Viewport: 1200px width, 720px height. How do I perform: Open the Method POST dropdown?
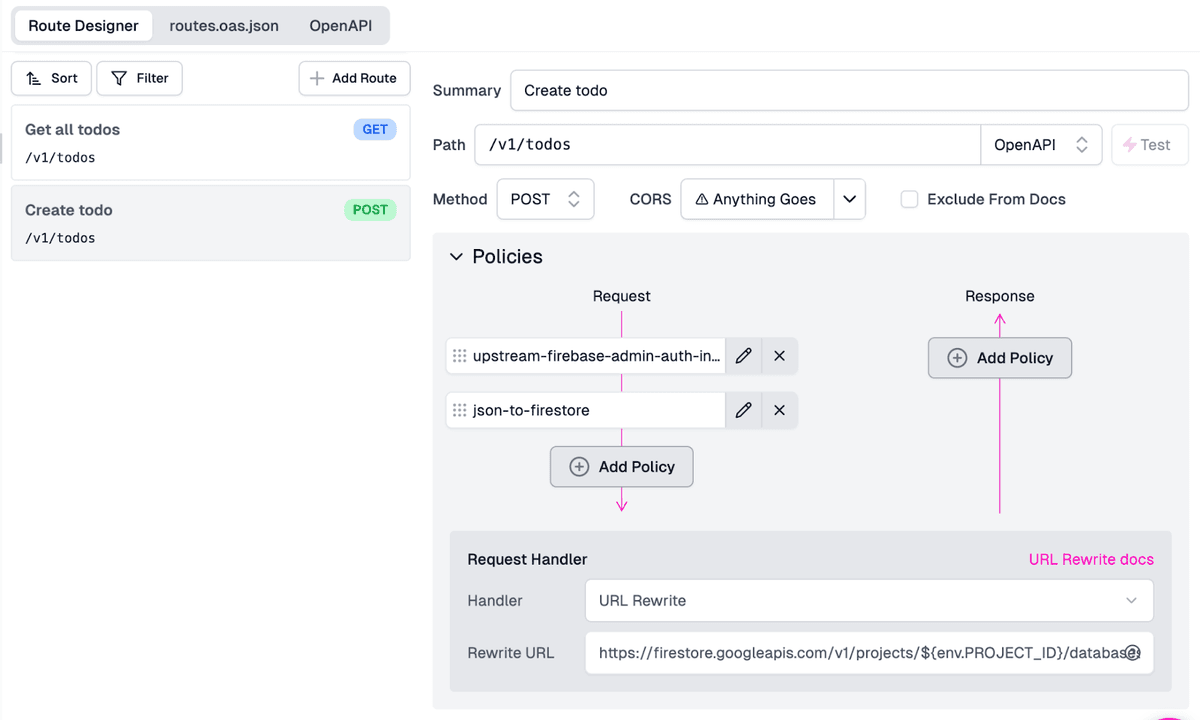click(x=545, y=199)
